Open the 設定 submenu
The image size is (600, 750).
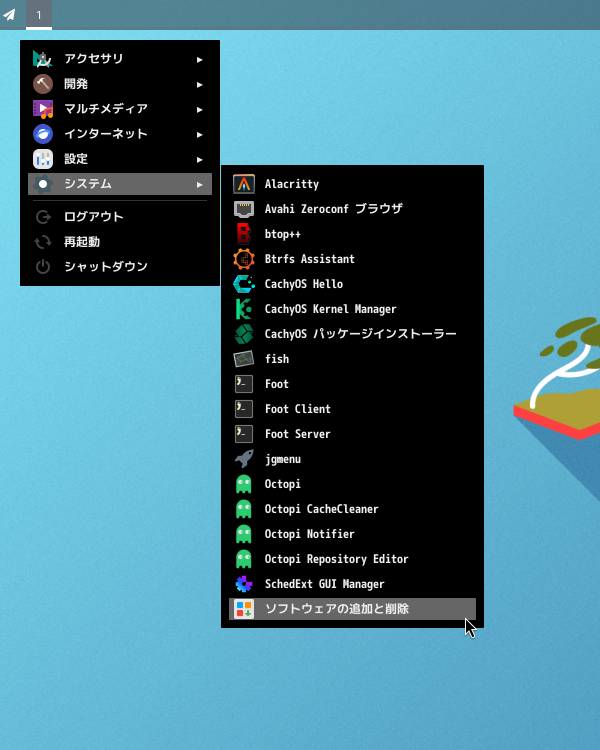point(120,159)
